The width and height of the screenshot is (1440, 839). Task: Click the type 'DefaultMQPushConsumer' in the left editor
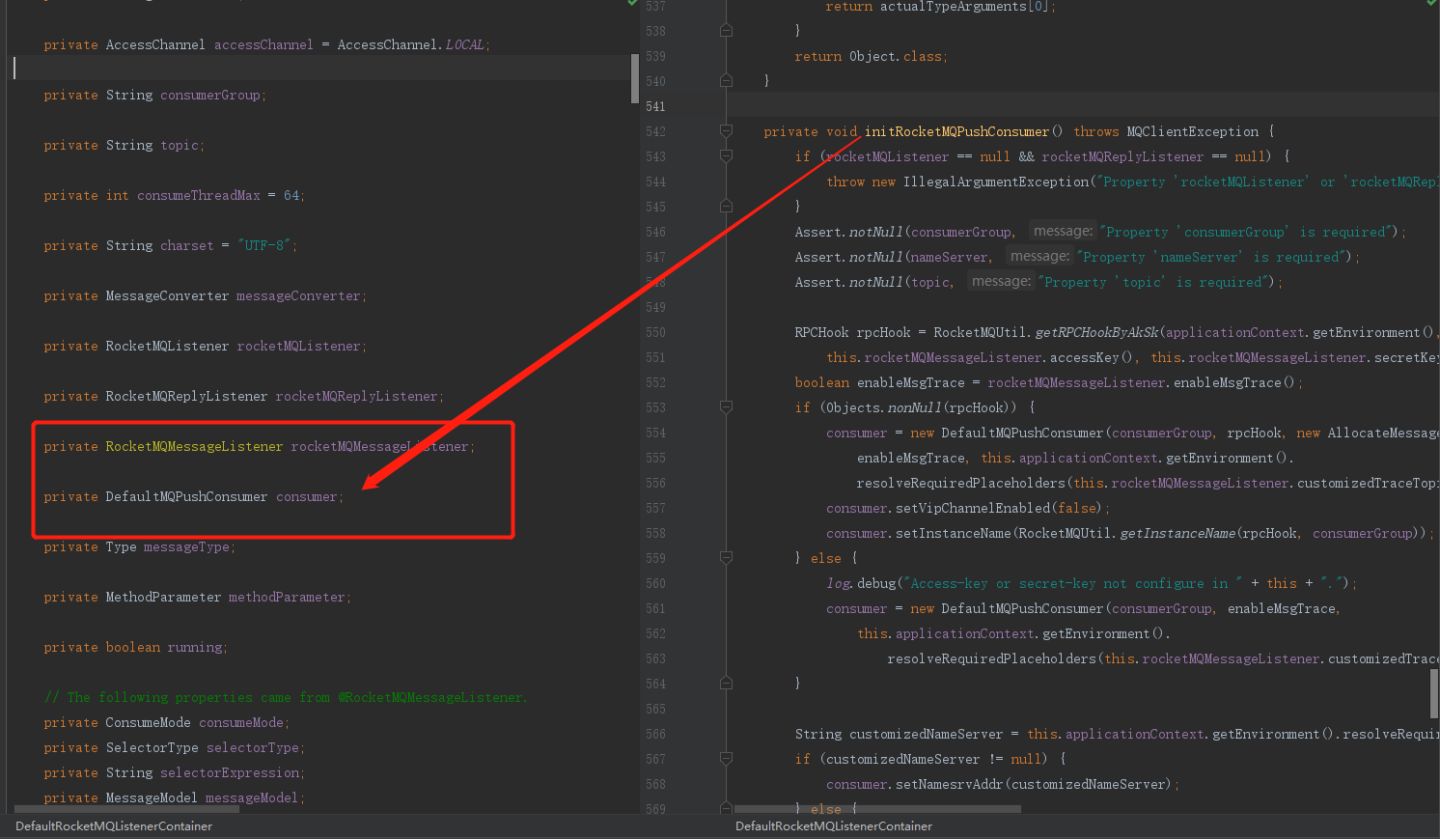(x=187, y=497)
